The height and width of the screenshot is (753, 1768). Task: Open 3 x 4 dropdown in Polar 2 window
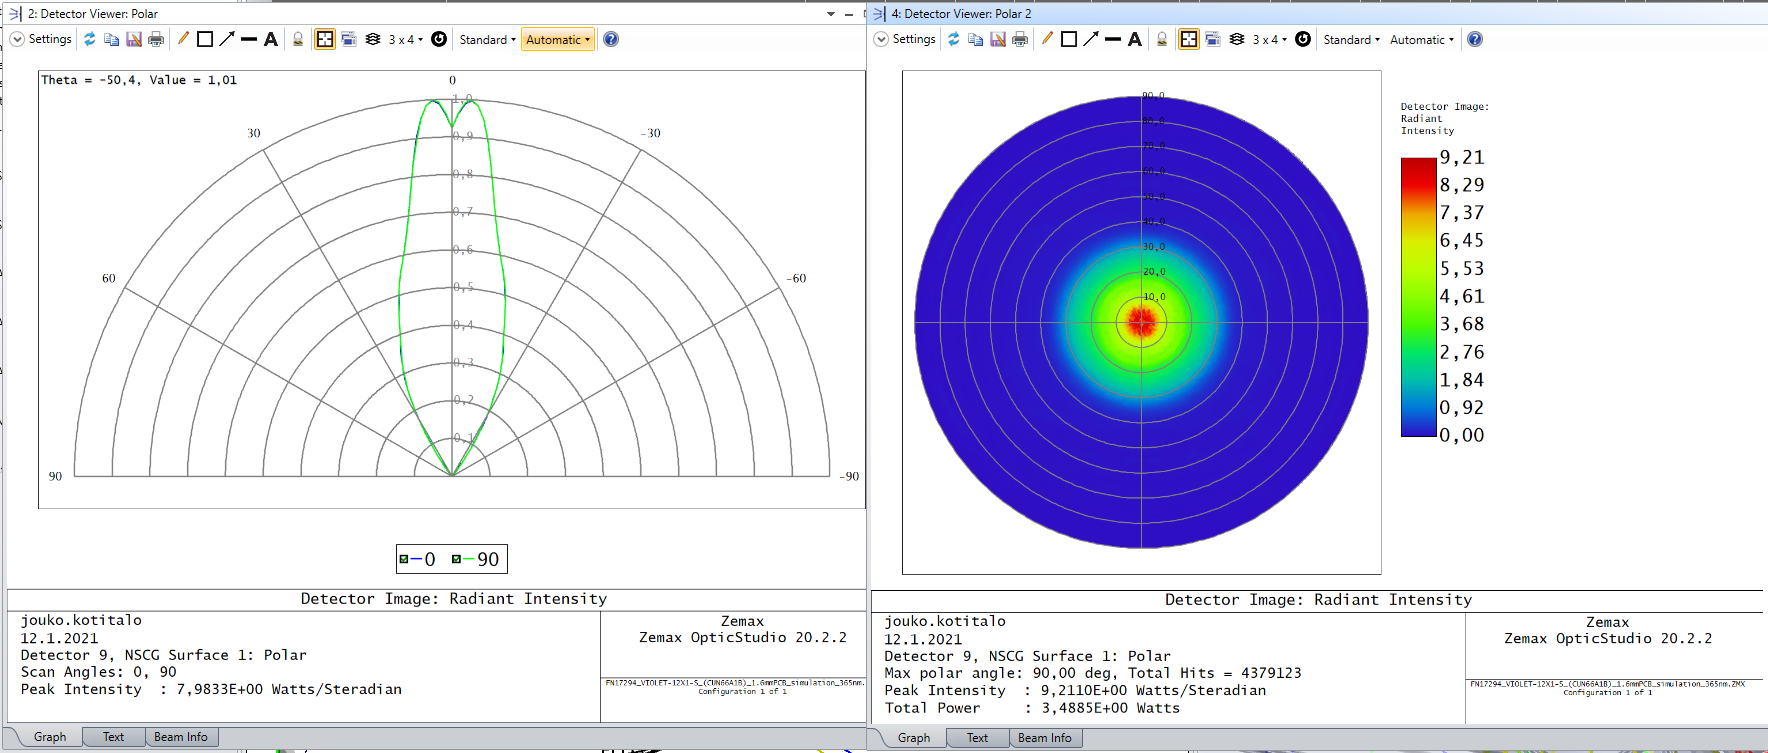point(1270,39)
